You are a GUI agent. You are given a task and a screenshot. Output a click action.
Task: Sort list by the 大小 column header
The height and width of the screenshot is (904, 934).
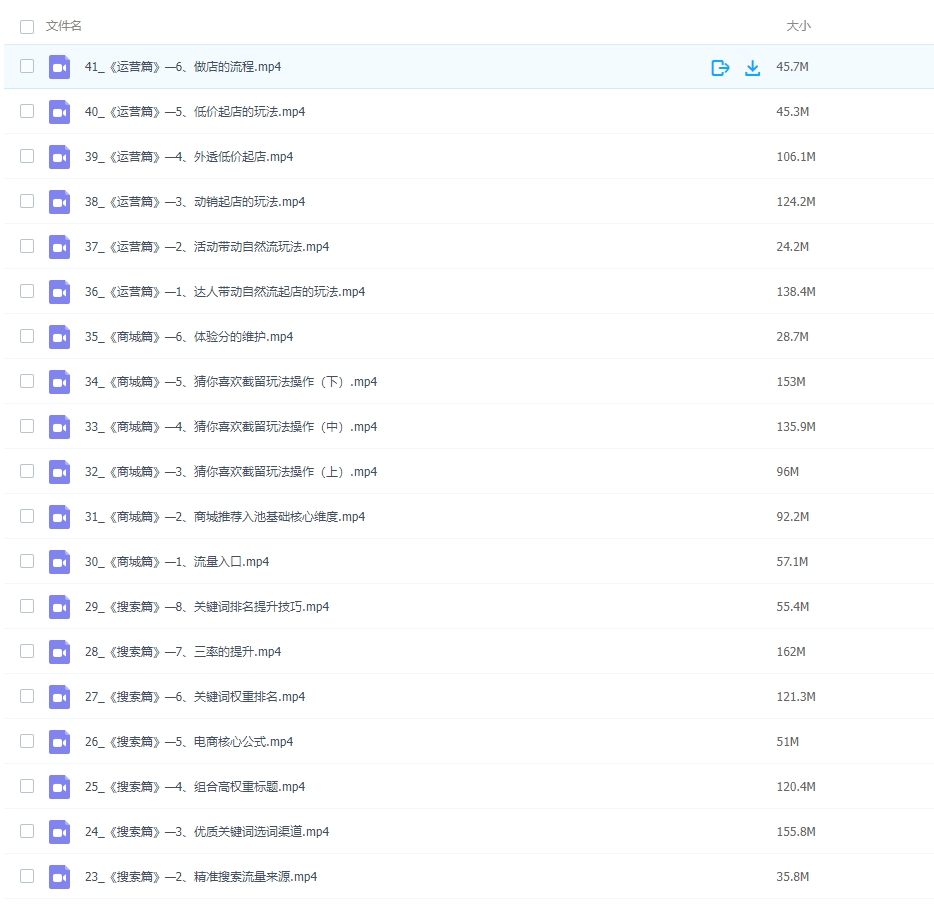pos(798,26)
